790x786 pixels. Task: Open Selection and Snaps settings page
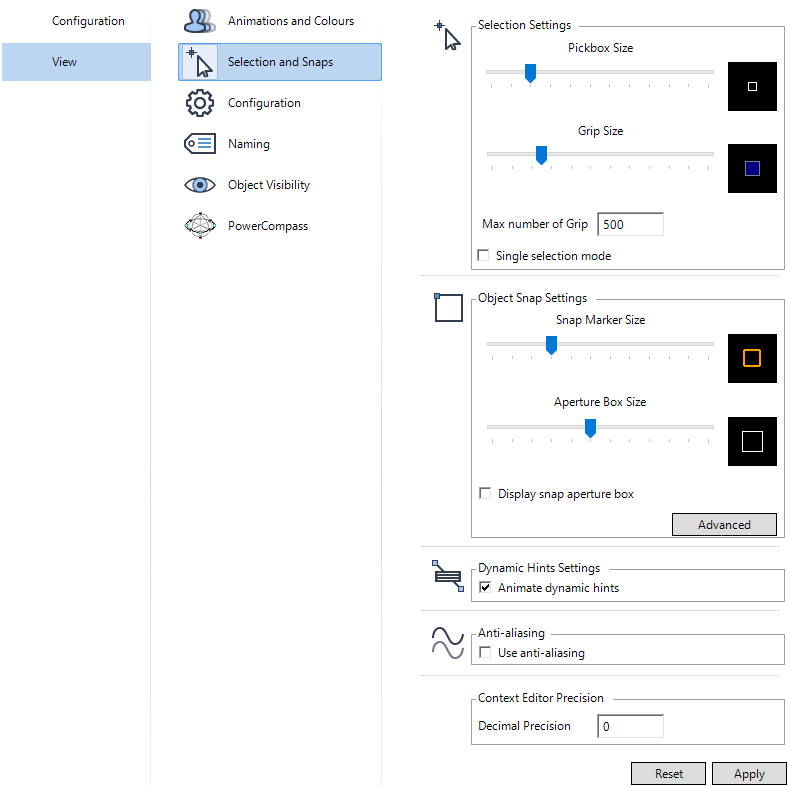[x=280, y=62]
